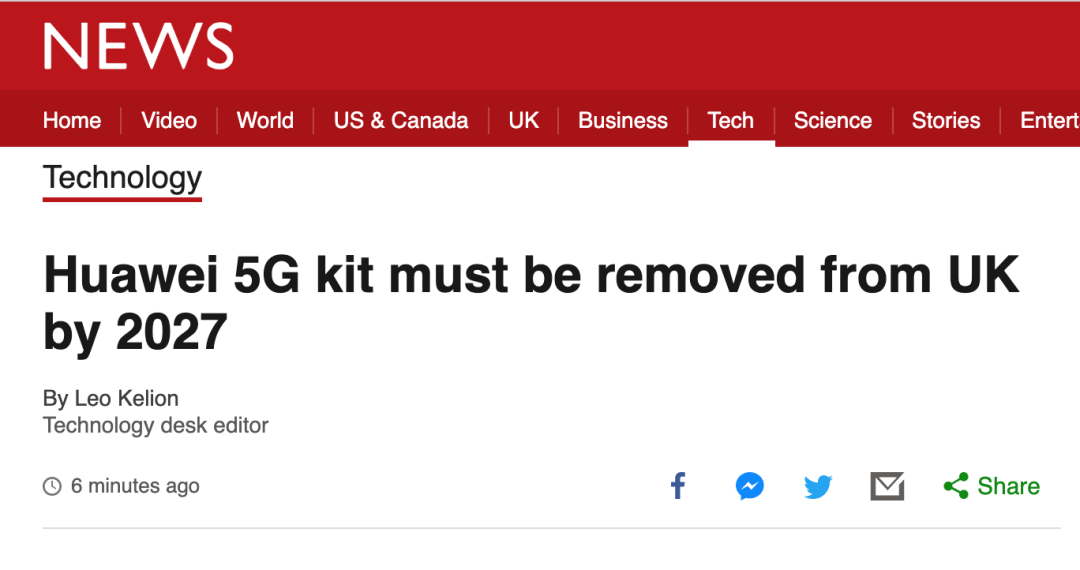Open the Stories tab

(x=946, y=121)
